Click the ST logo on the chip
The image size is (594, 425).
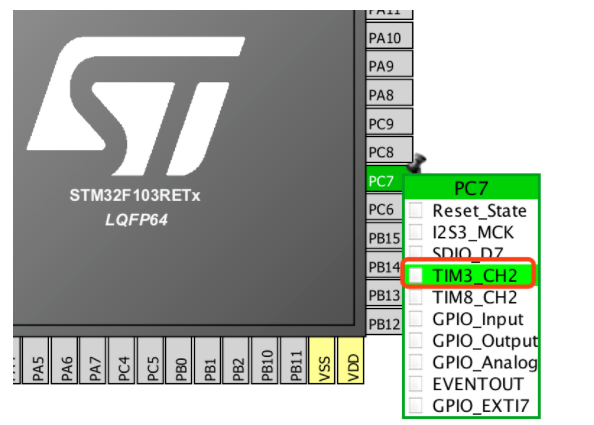tap(136, 106)
